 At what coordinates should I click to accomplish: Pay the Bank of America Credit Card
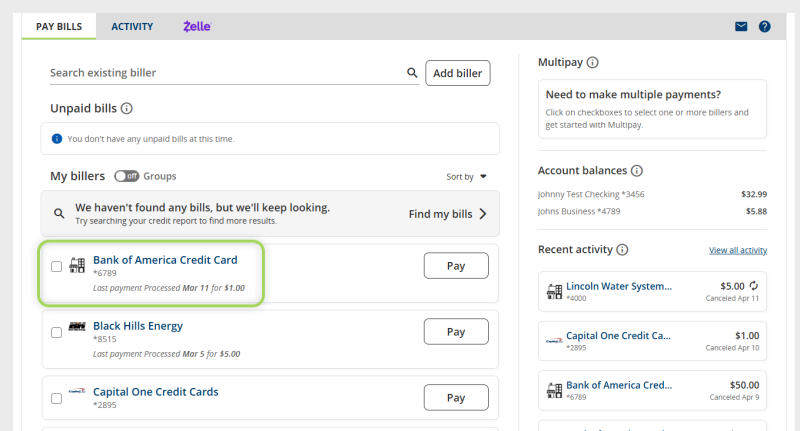pos(456,266)
